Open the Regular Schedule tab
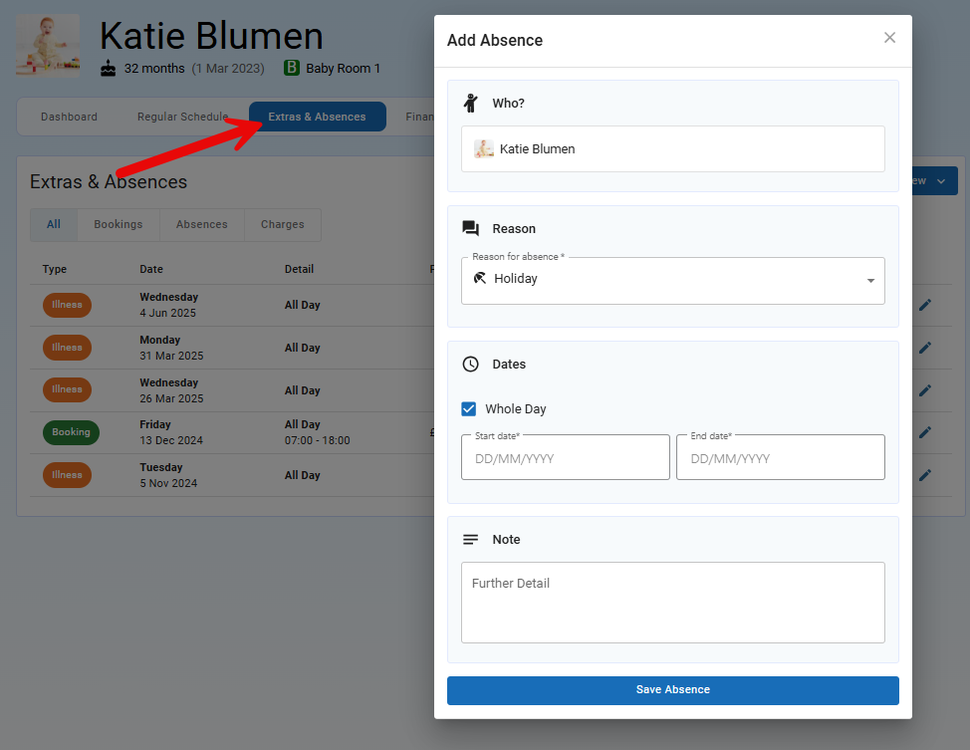The height and width of the screenshot is (750, 970). (182, 117)
